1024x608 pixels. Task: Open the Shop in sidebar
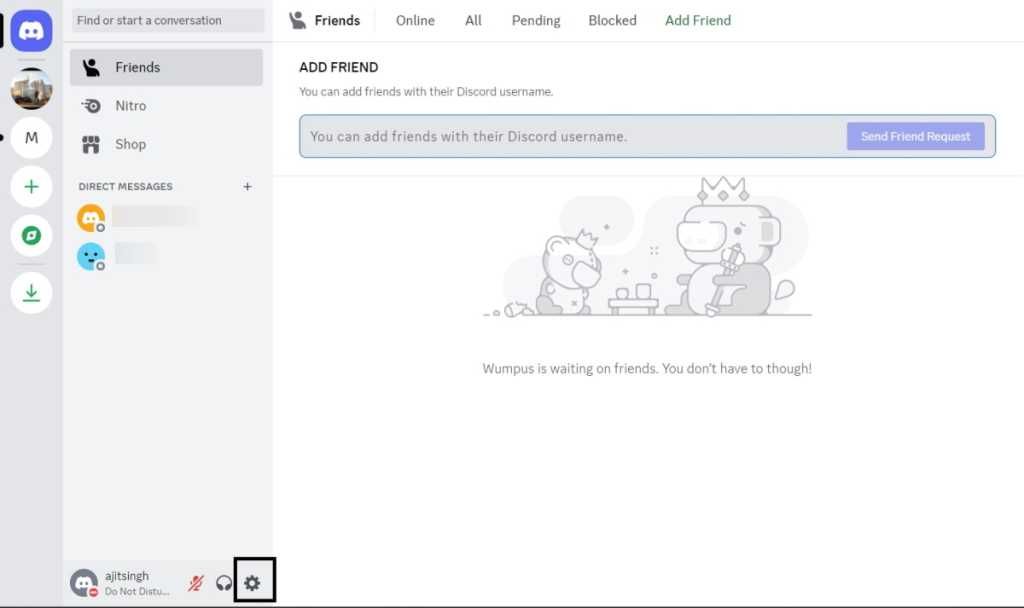pyautogui.click(x=130, y=144)
